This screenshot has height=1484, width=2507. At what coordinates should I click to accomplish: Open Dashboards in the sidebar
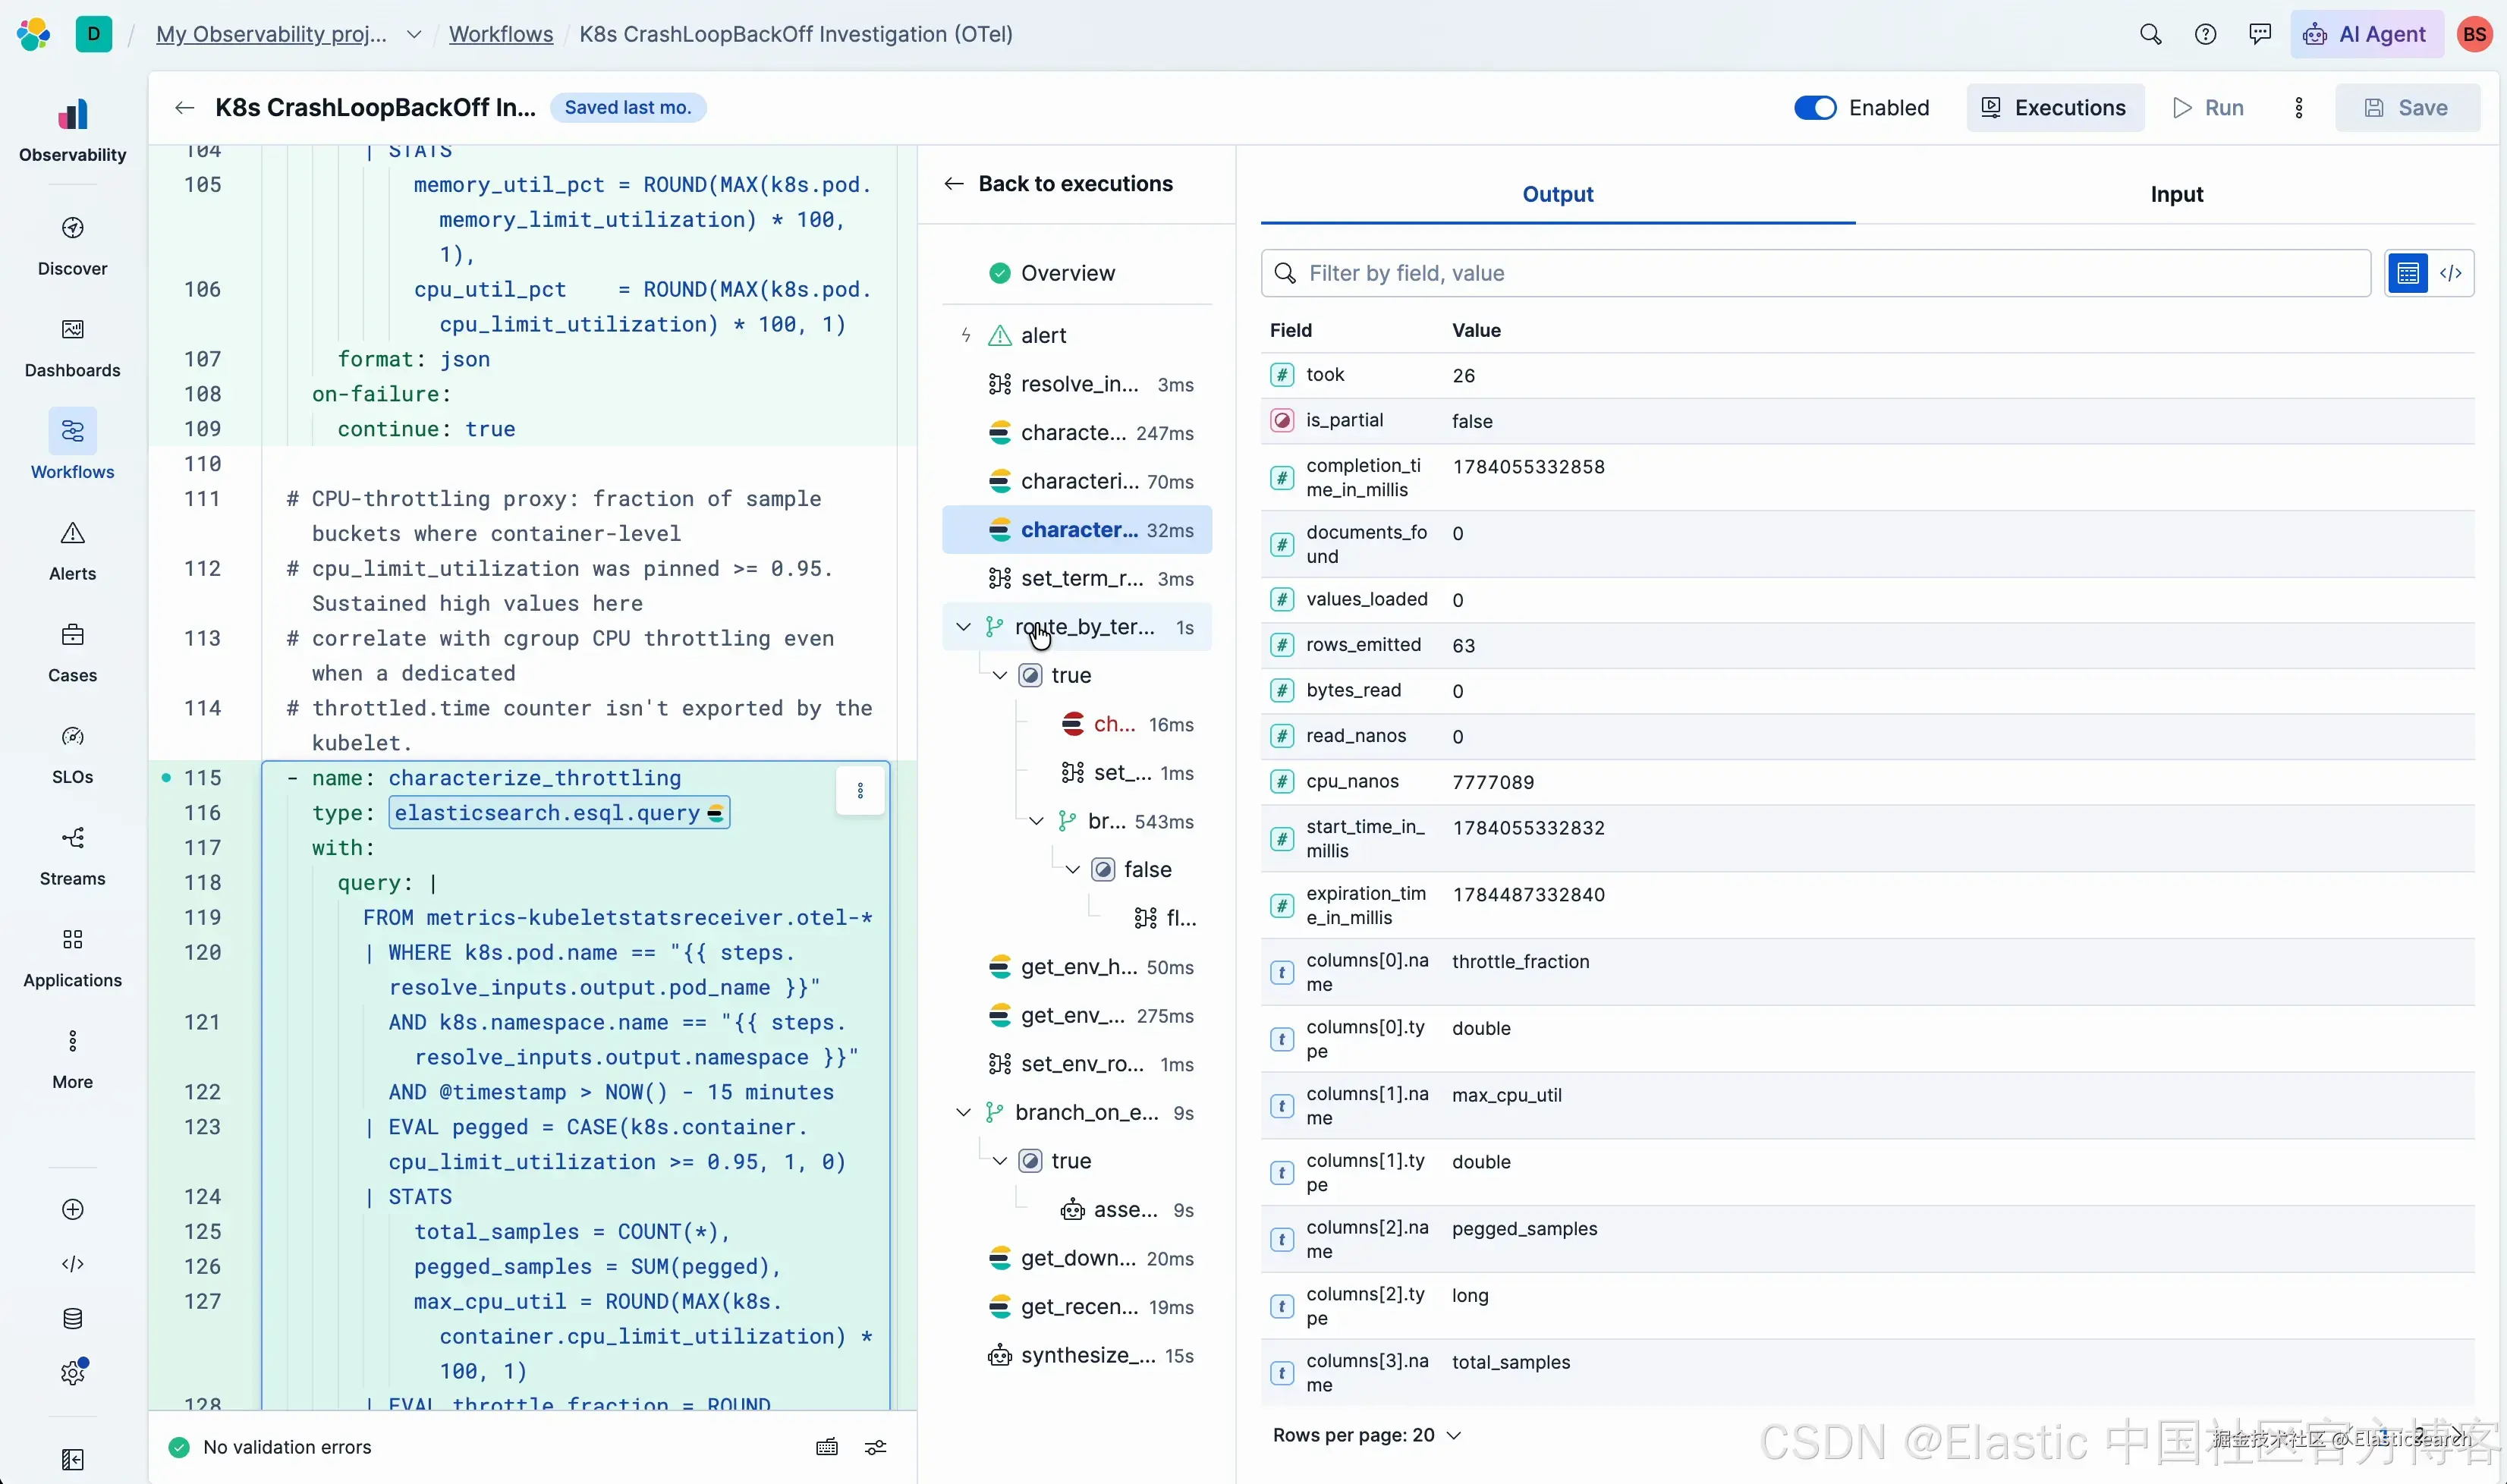pyautogui.click(x=72, y=347)
